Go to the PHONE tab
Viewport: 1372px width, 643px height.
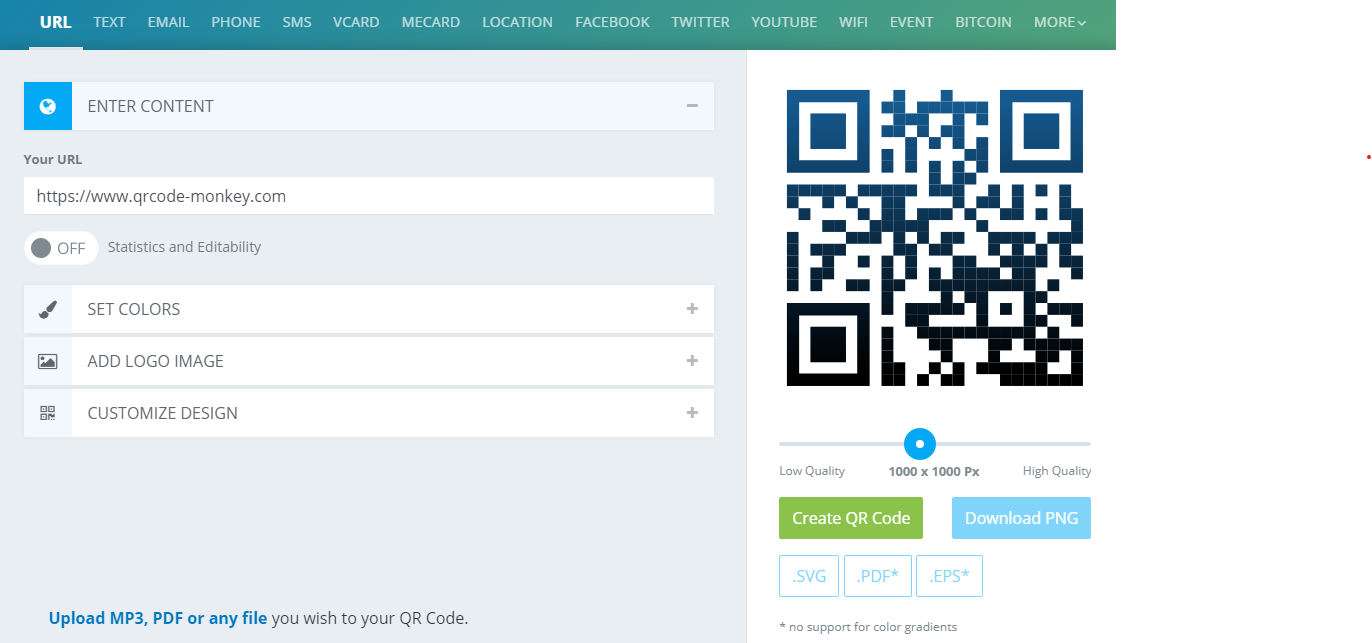(x=236, y=22)
